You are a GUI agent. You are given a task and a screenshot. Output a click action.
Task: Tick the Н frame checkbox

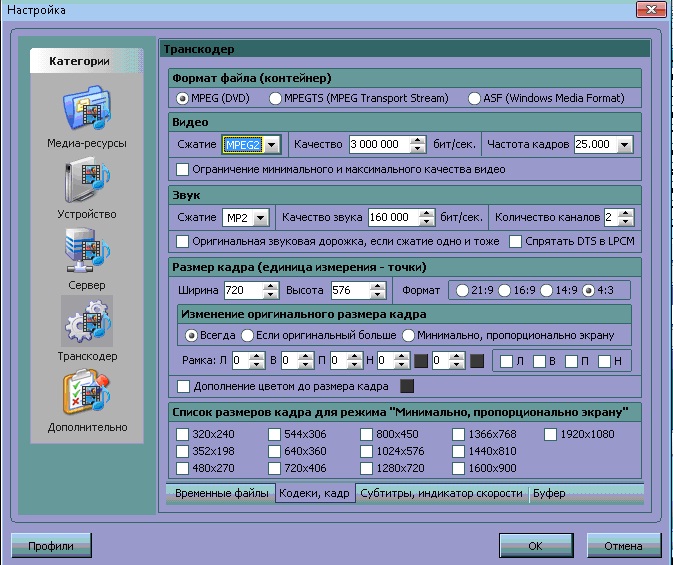point(604,361)
